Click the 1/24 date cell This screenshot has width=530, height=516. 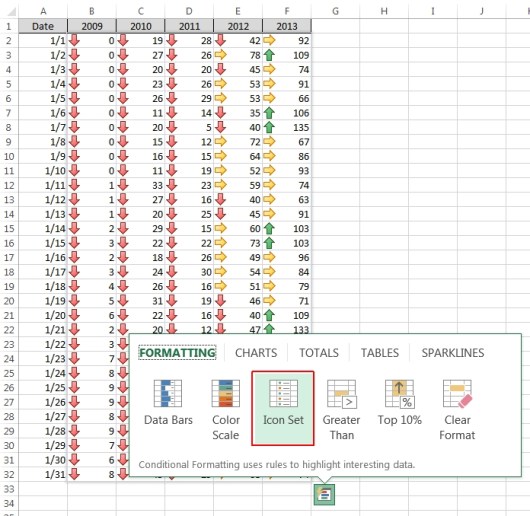(x=43, y=373)
